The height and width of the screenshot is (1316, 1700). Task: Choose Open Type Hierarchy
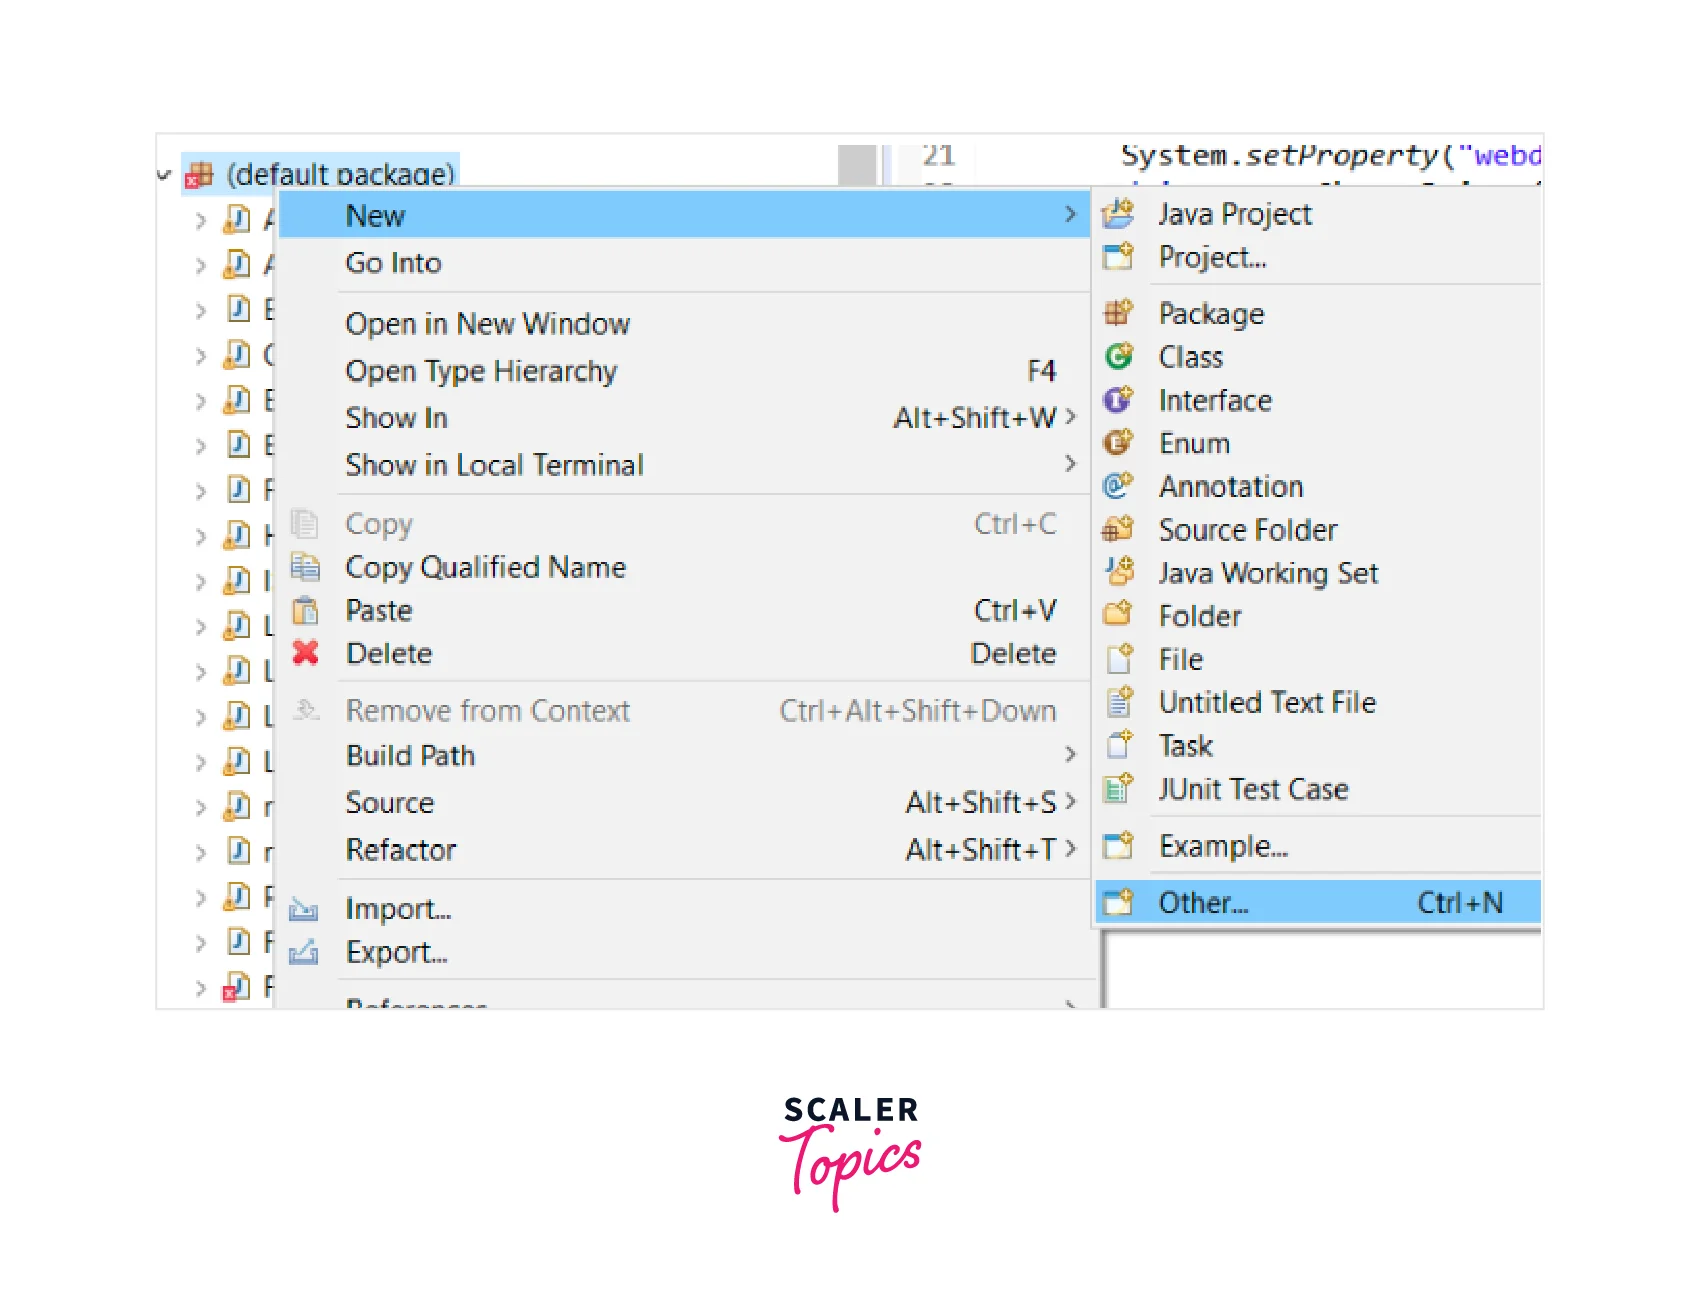tap(481, 371)
